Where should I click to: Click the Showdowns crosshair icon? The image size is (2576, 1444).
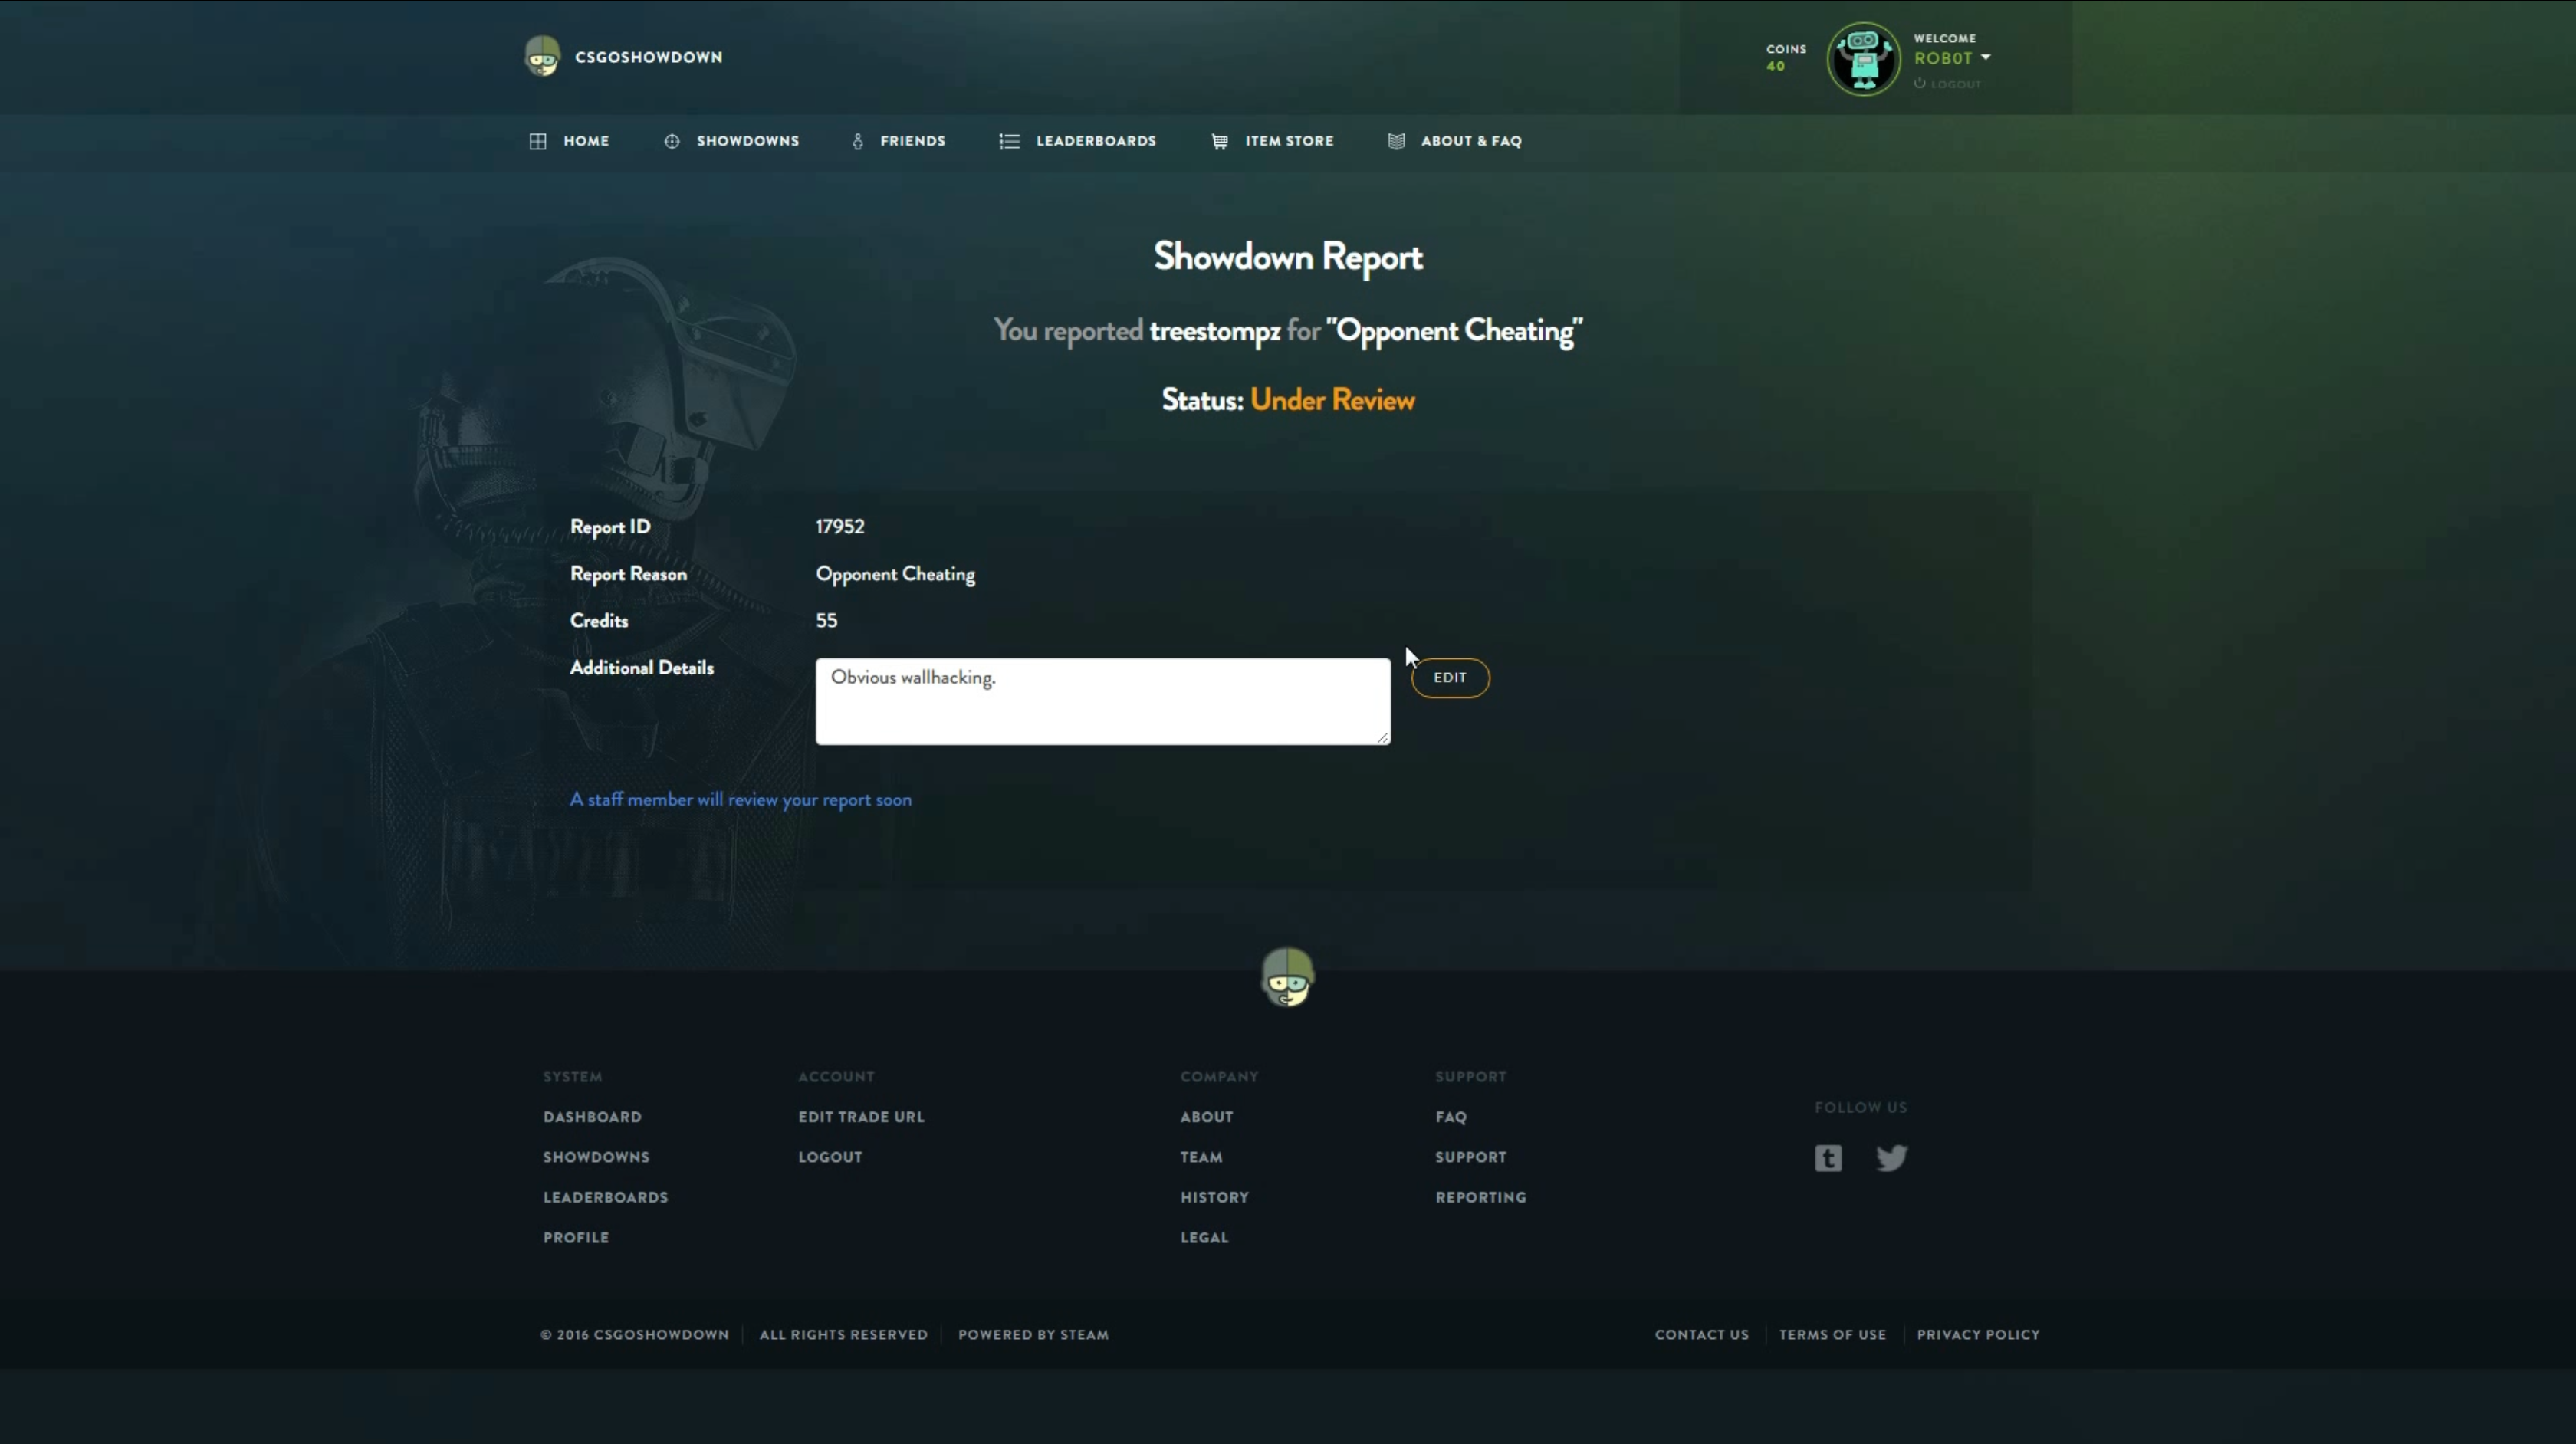(672, 141)
